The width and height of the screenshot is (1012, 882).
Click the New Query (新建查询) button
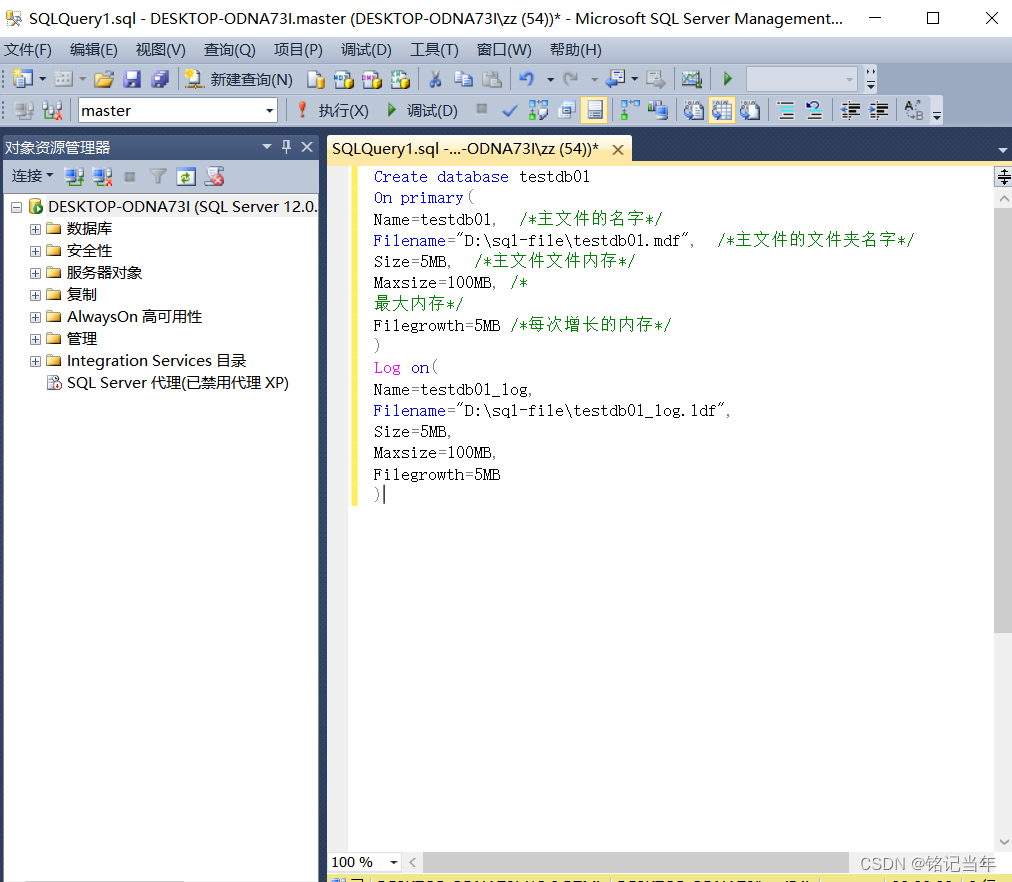pos(239,79)
